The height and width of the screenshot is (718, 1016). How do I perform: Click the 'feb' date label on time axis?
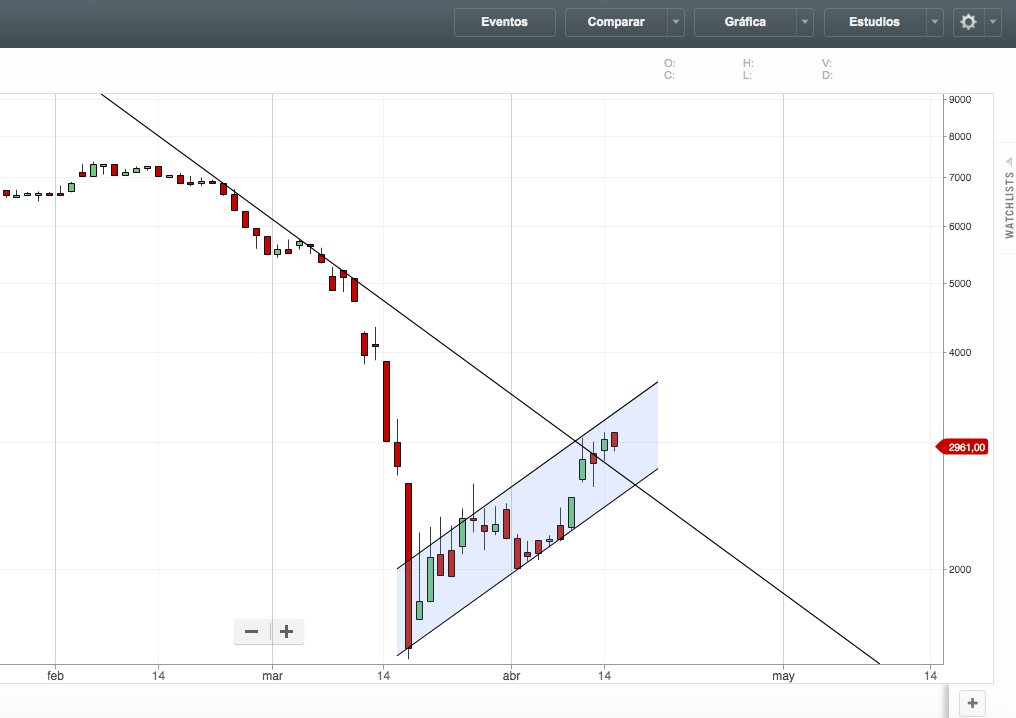[56, 676]
